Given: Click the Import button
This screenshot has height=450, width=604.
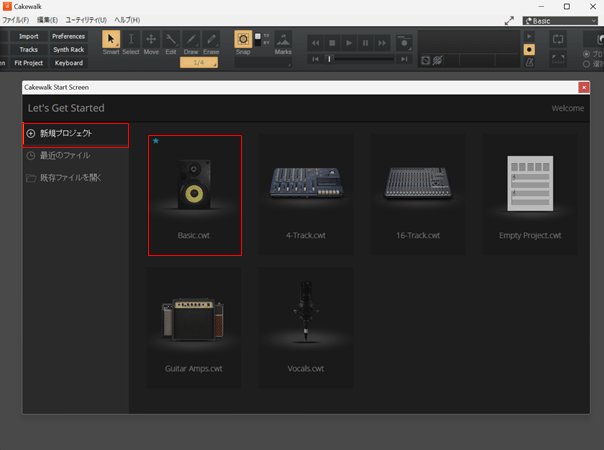Looking at the screenshot, I should 29,36.
